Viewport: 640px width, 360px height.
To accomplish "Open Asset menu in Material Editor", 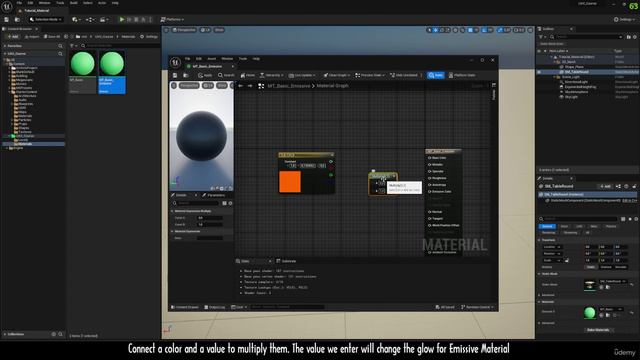I will click(x=211, y=59).
